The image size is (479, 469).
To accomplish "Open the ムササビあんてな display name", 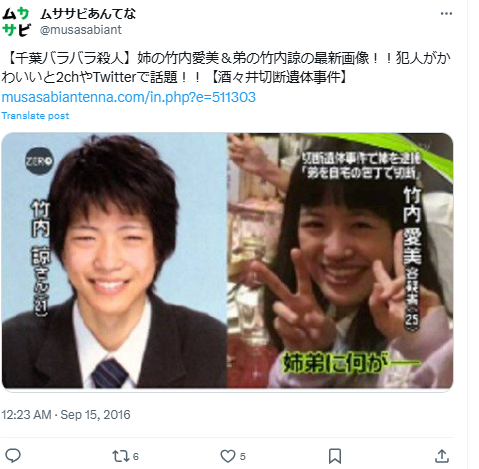I will tap(88, 14).
